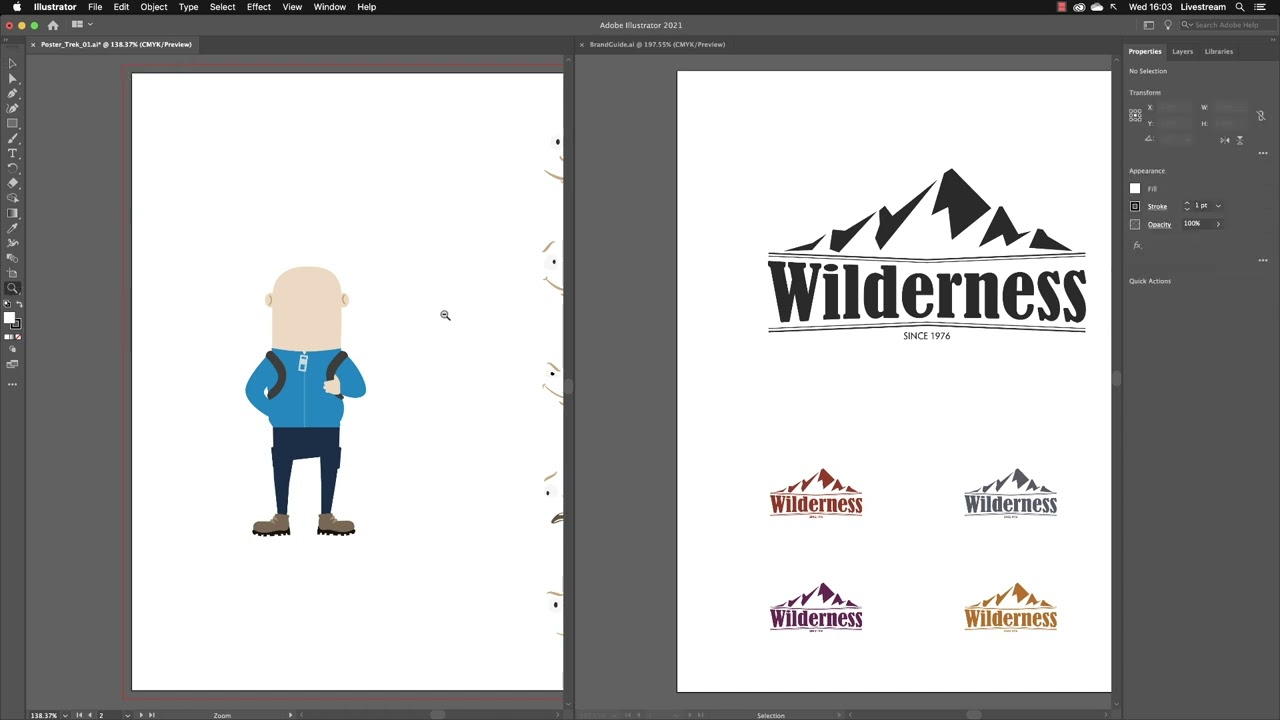Select the Gradient tool
The image size is (1280, 720).
pos(12,213)
